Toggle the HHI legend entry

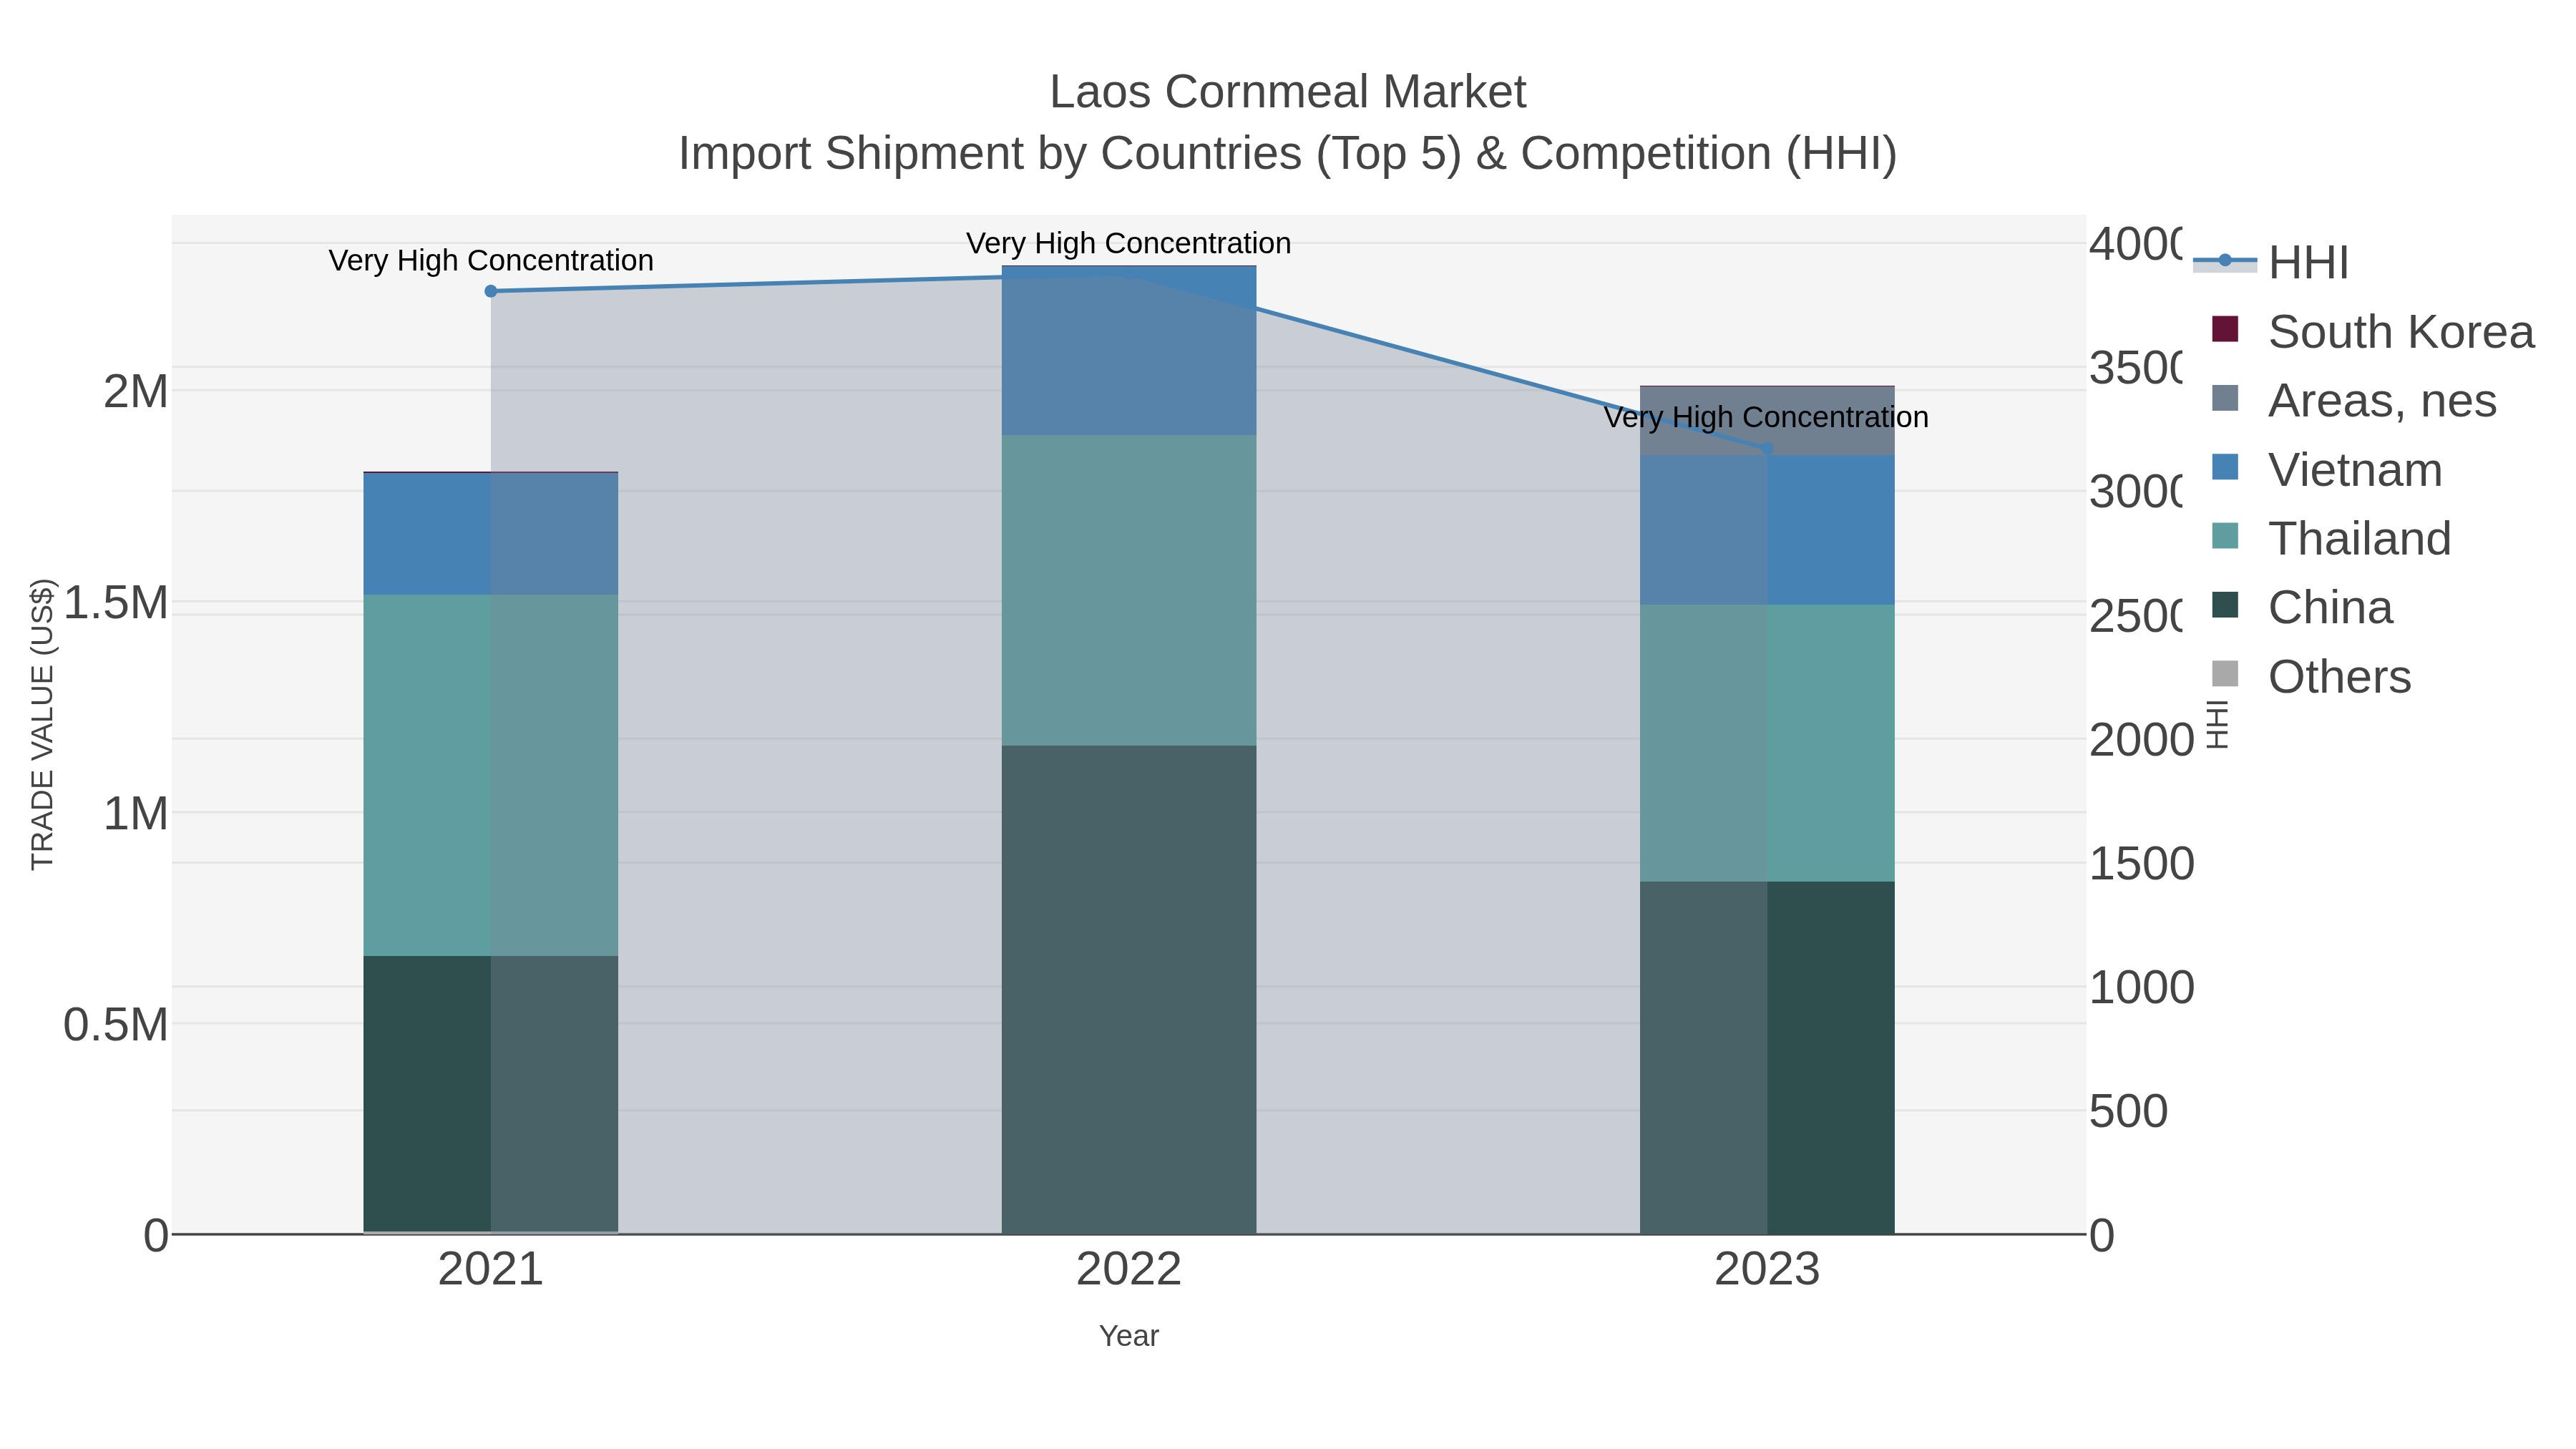tap(2270, 263)
